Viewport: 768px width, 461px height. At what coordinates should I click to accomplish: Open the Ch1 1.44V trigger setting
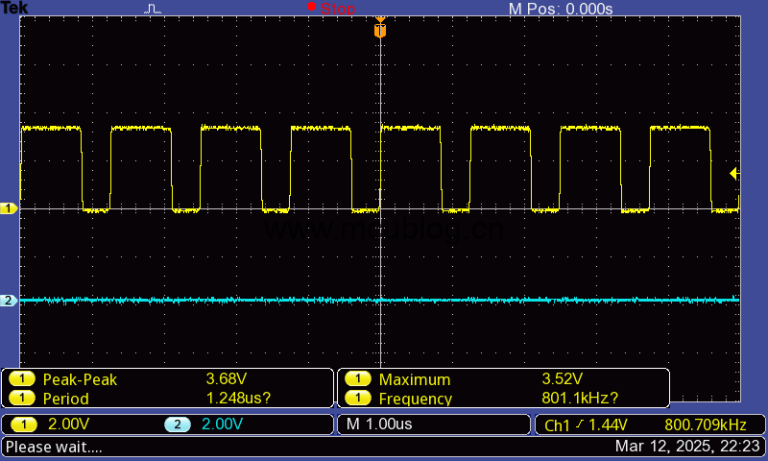pos(583,425)
